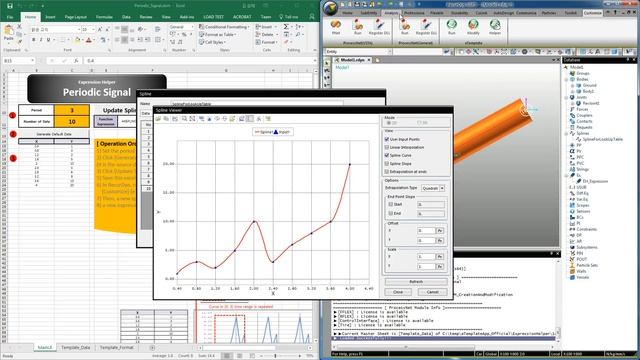Click the last icon in Spline Viewer toolbar
The height and width of the screenshot is (360, 640).
(268, 119)
